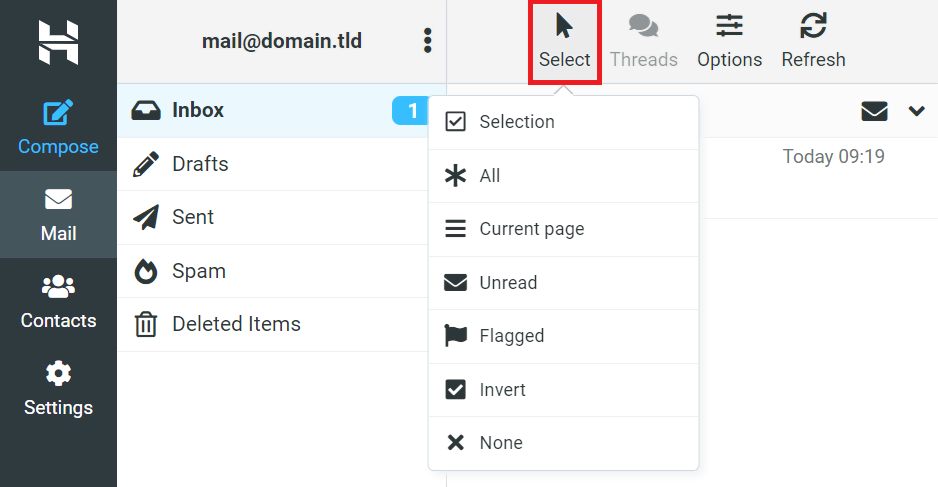938x487 pixels.
Task: Open the Spam folder
Action: 198,271
